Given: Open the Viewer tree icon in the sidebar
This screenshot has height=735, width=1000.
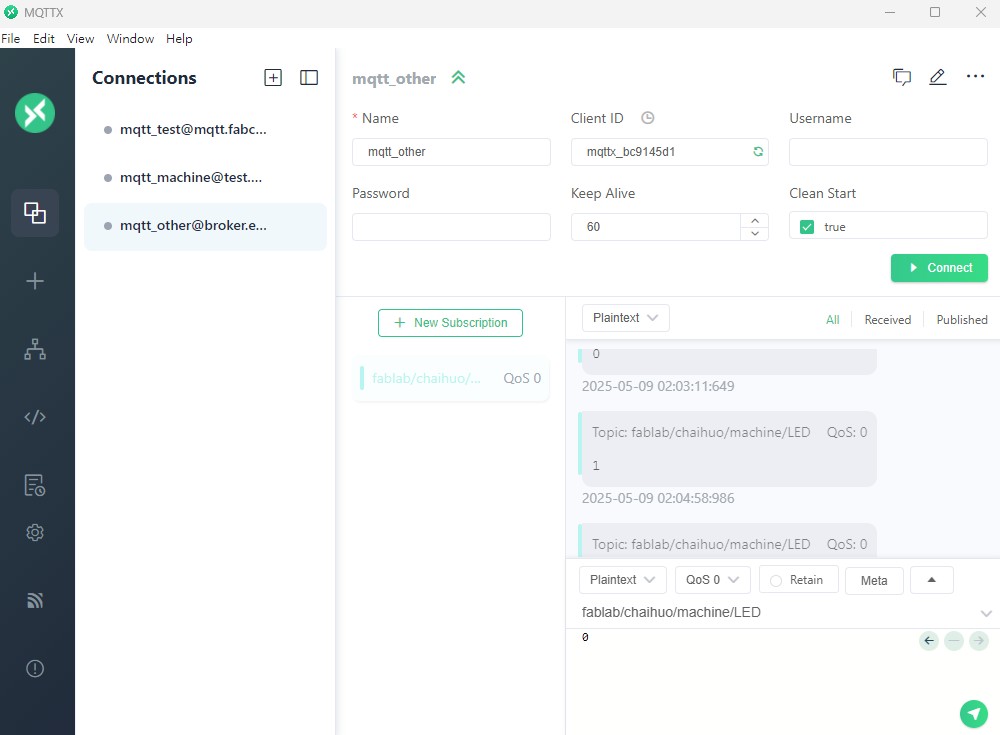Looking at the screenshot, I should point(35,349).
